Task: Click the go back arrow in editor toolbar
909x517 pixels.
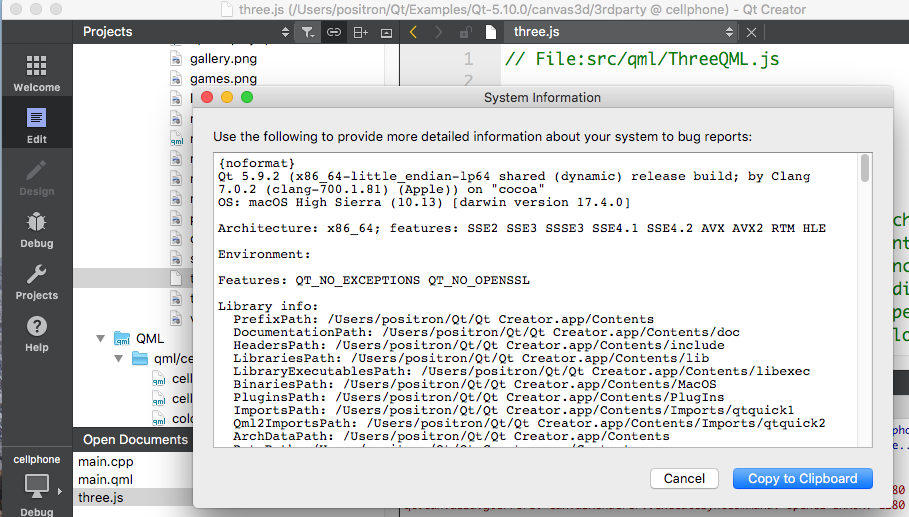Action: [x=414, y=32]
